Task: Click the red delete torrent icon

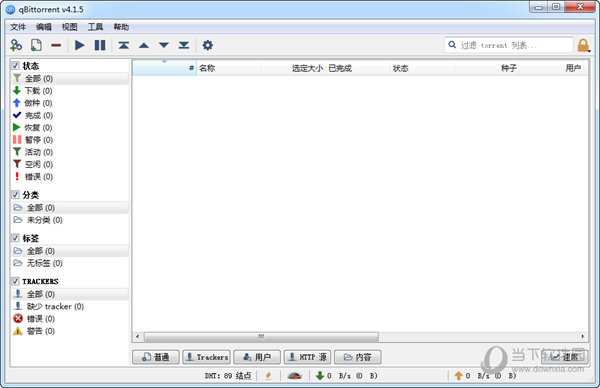Action: [x=56, y=46]
